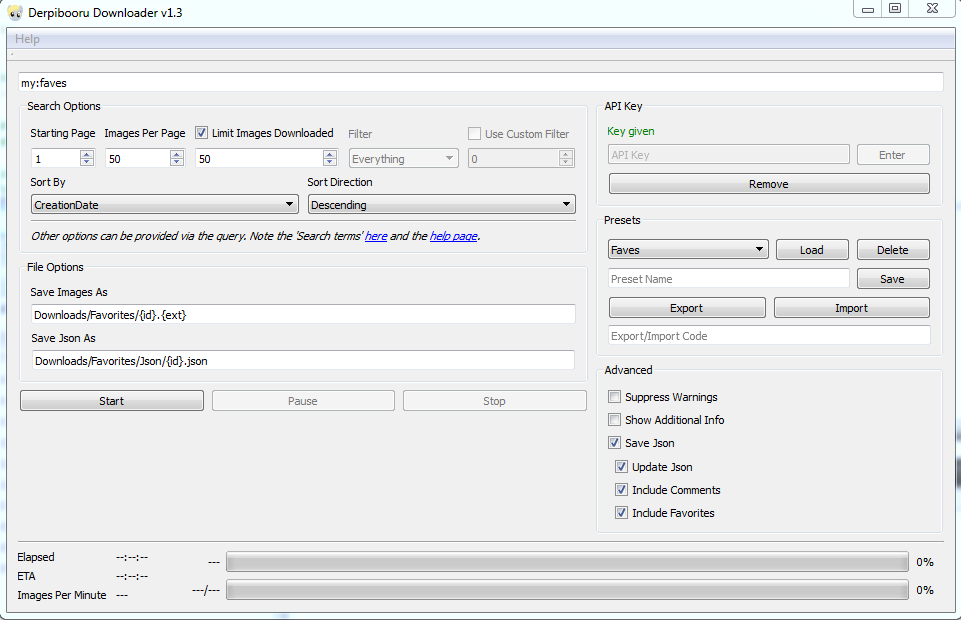Toggle Include Favorites checkbox

pos(621,512)
